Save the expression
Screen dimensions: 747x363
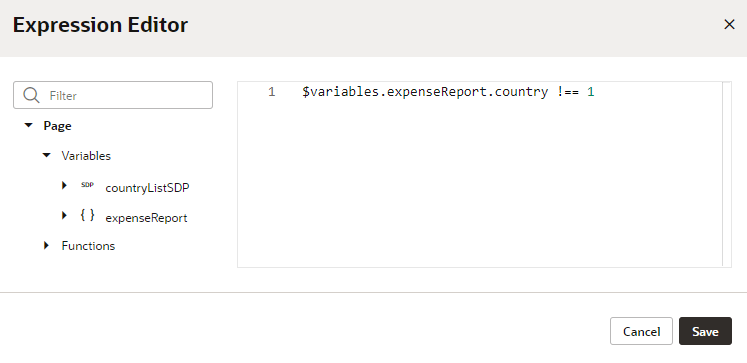(705, 331)
